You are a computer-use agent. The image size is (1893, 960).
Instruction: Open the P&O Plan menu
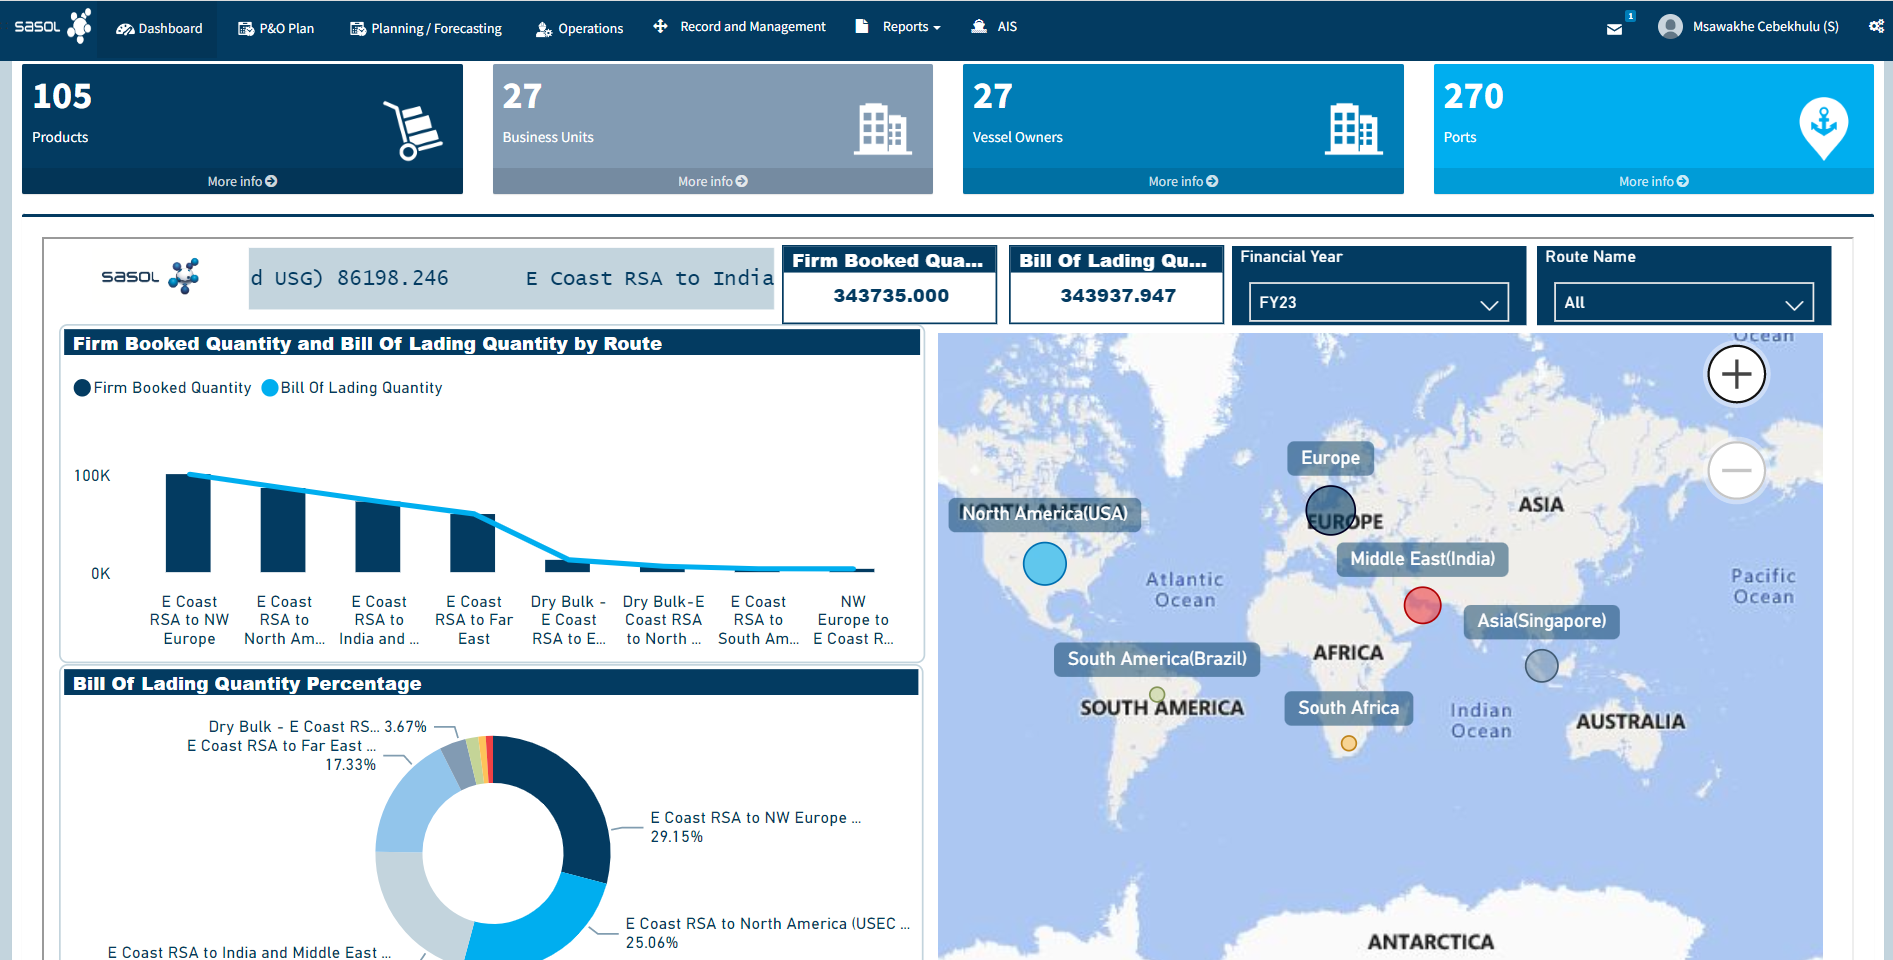click(x=276, y=28)
